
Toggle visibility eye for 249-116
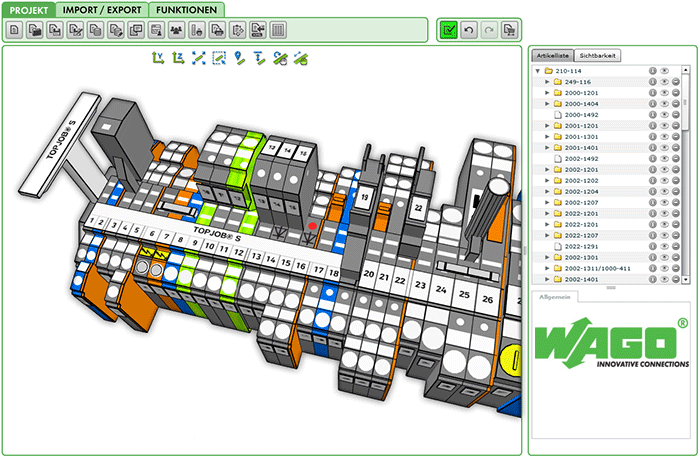coord(664,82)
